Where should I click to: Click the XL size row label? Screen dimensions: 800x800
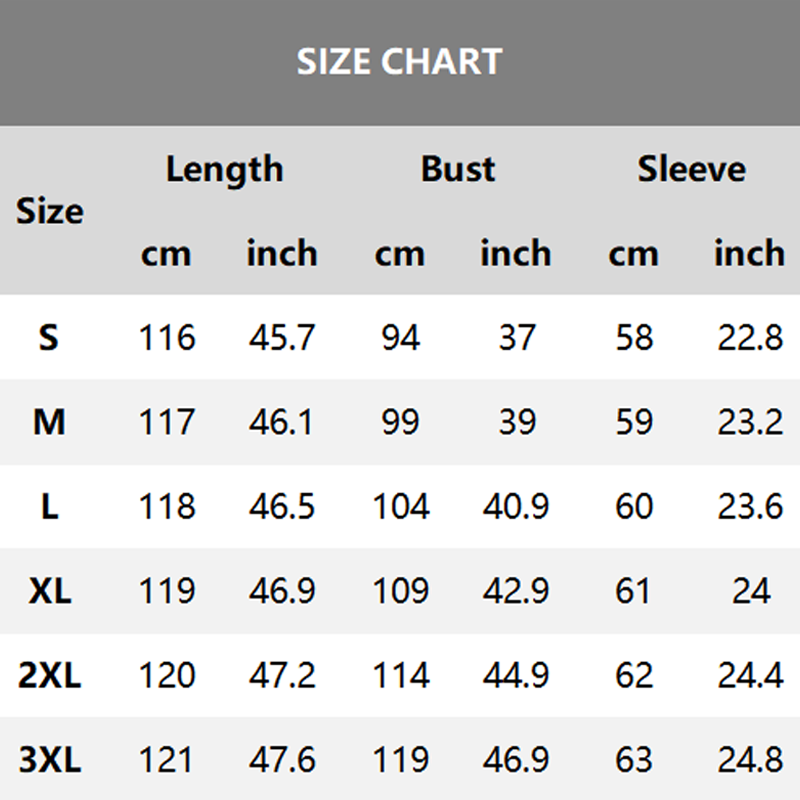click(x=49, y=591)
